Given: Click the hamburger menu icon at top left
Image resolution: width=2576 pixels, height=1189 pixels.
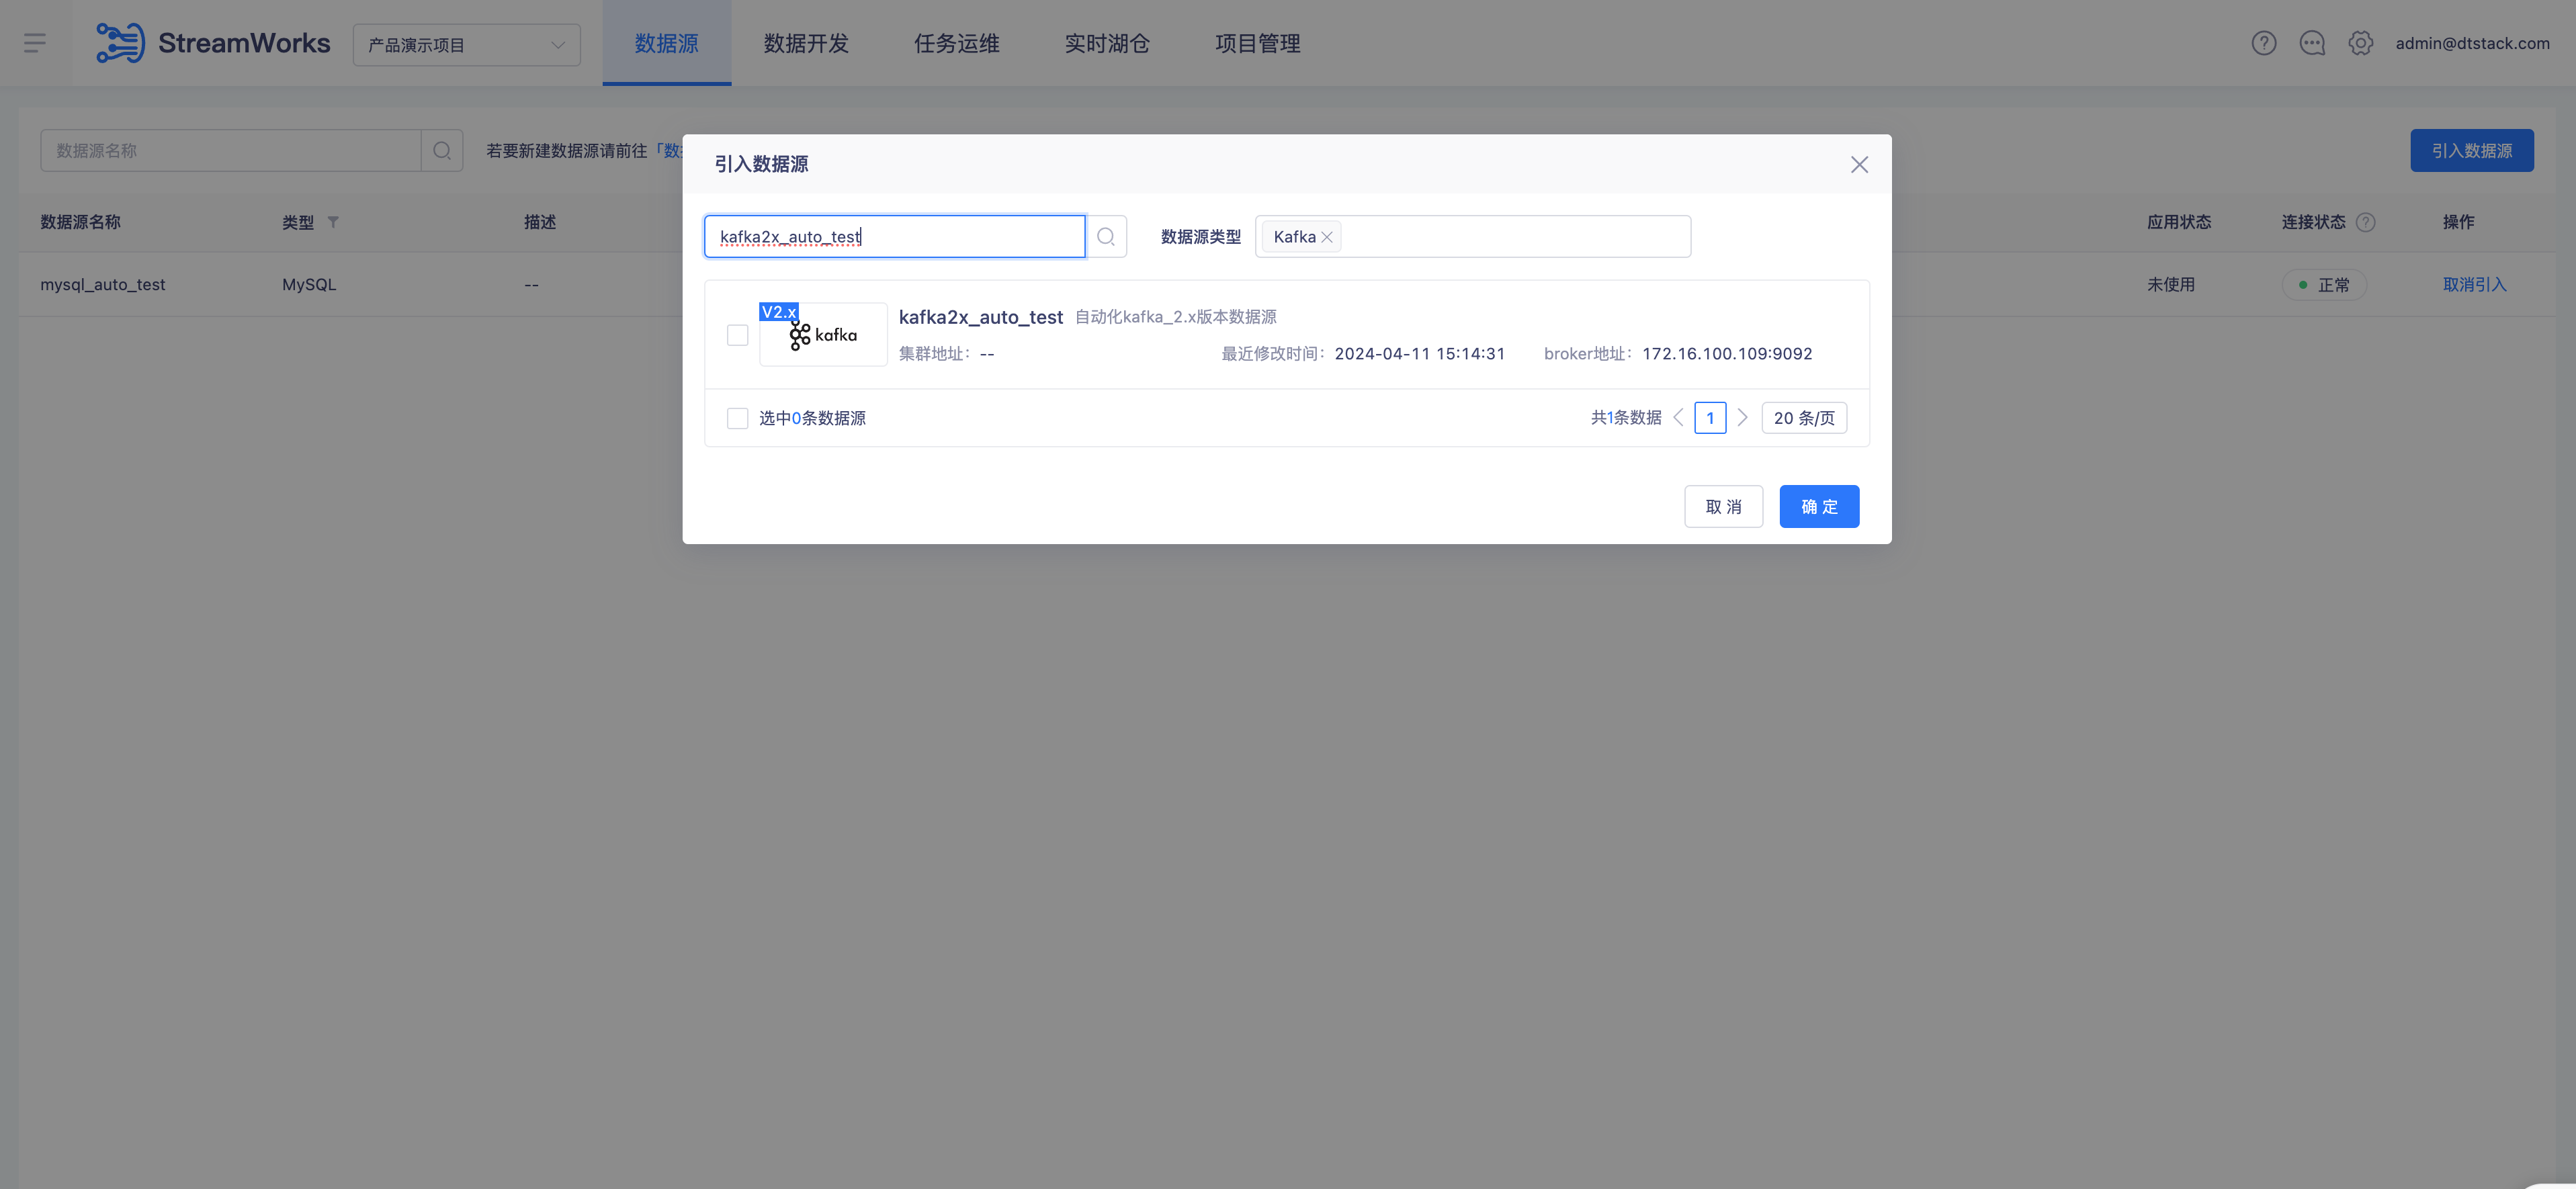Looking at the screenshot, I should (x=35, y=43).
